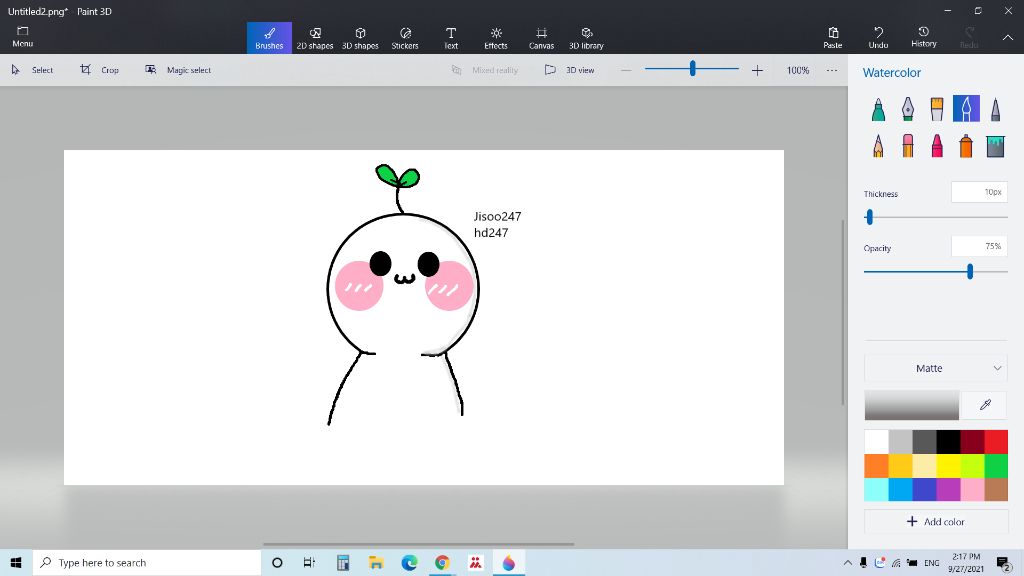Viewport: 1024px width, 576px height.
Task: Open Microsoft Edge from the taskbar
Action: [x=409, y=562]
